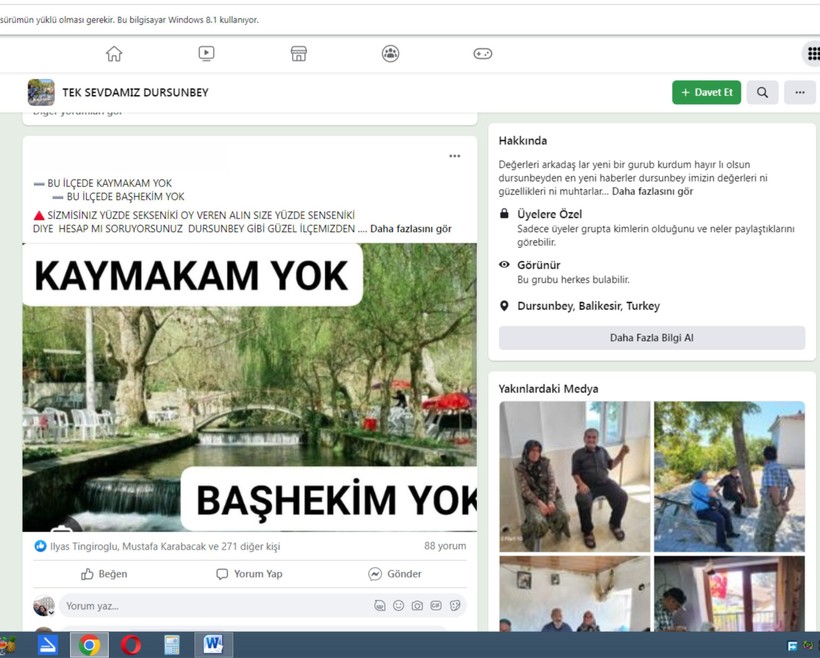Click the Dursunbey, Balikesir, Turkey location text
The height and width of the screenshot is (658, 820).
[x=588, y=306]
